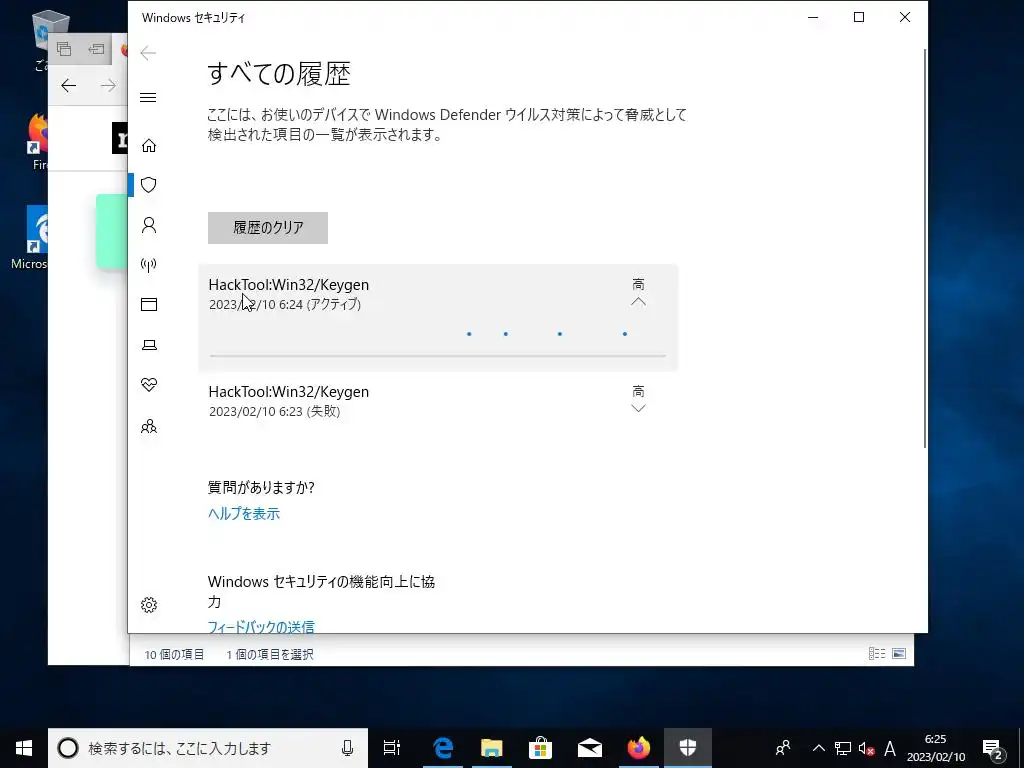Image resolution: width=1024 pixels, height=768 pixels.
Task: Click the 履歴のクリア button
Action: (268, 227)
